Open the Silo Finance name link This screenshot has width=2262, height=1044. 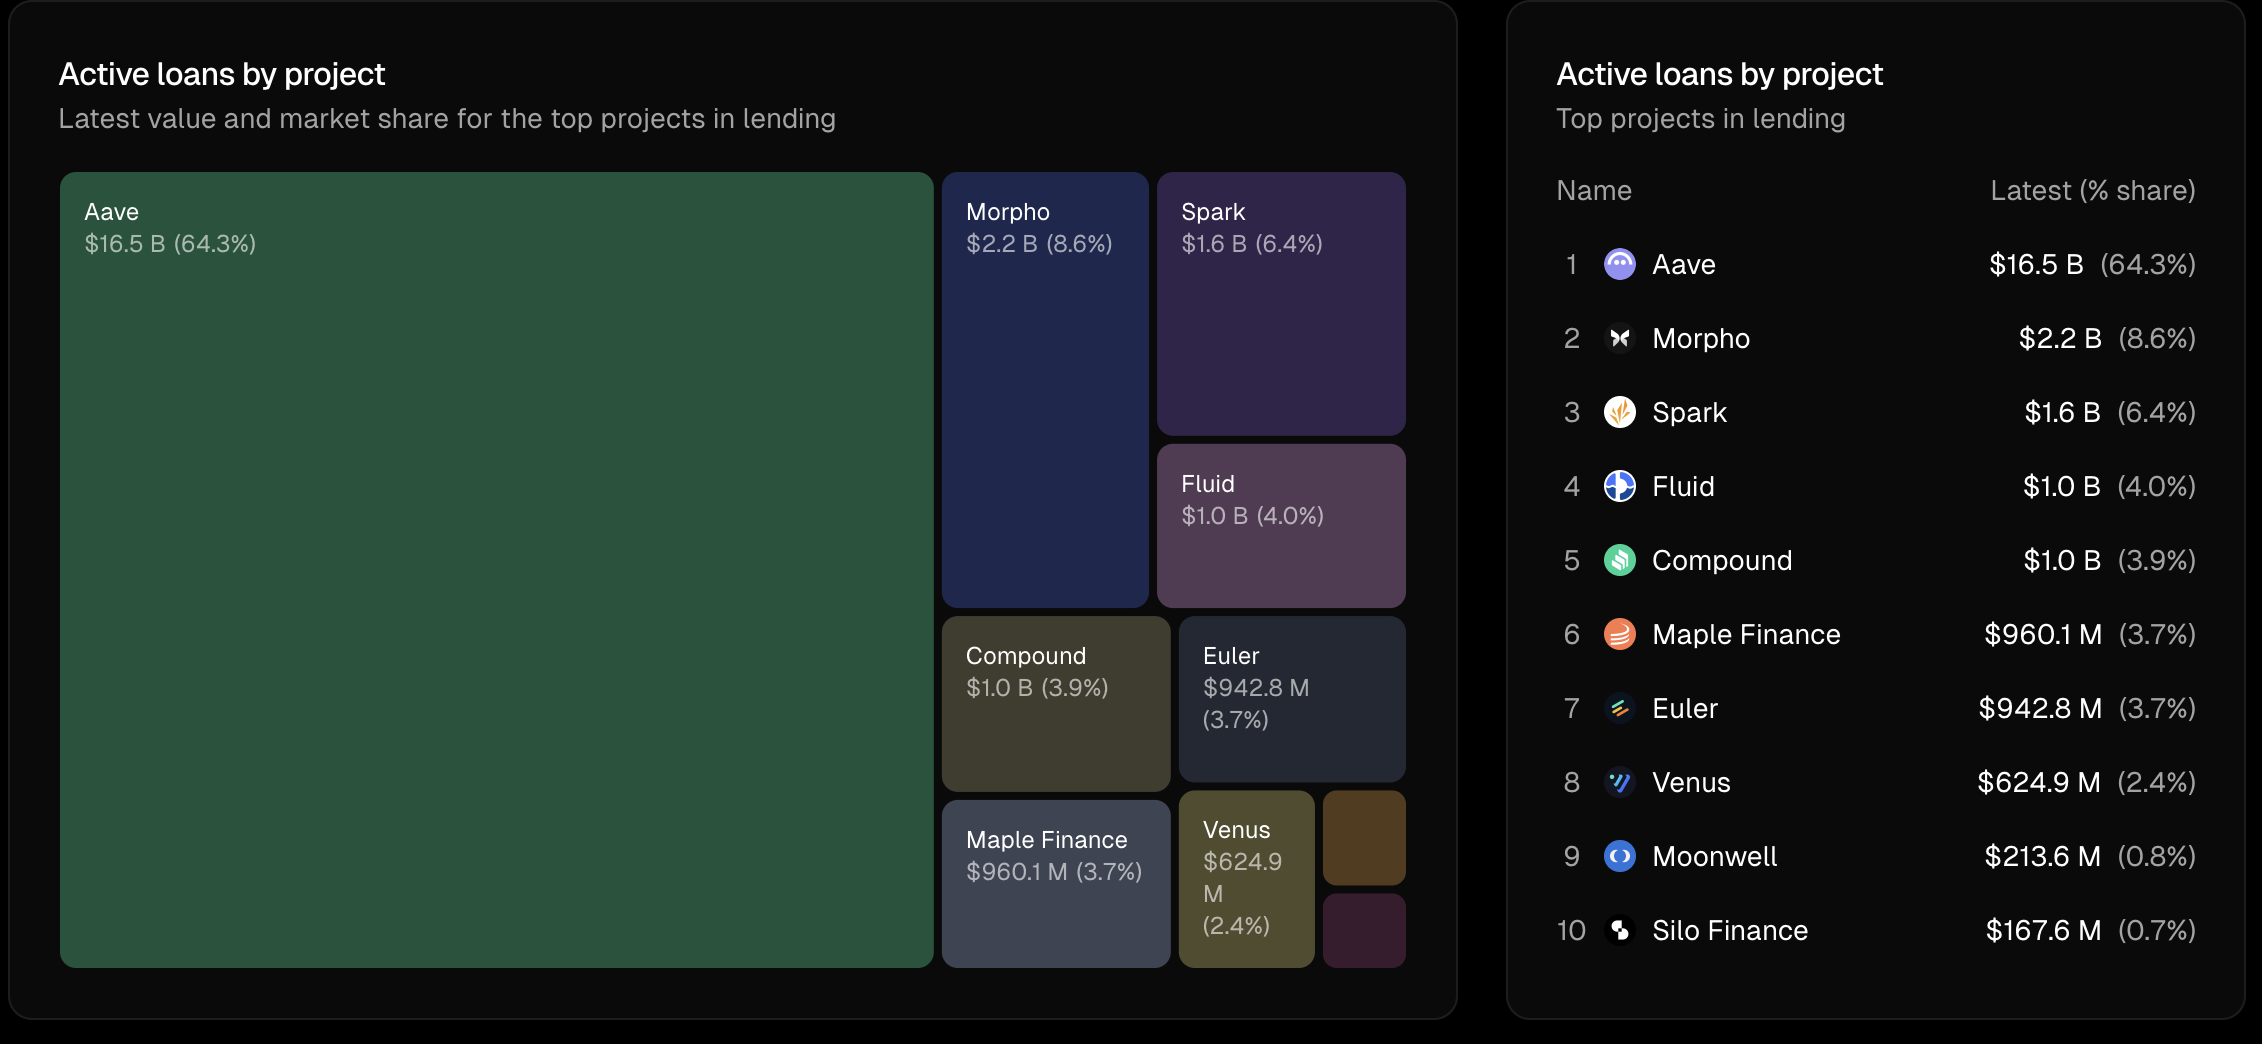click(1729, 930)
